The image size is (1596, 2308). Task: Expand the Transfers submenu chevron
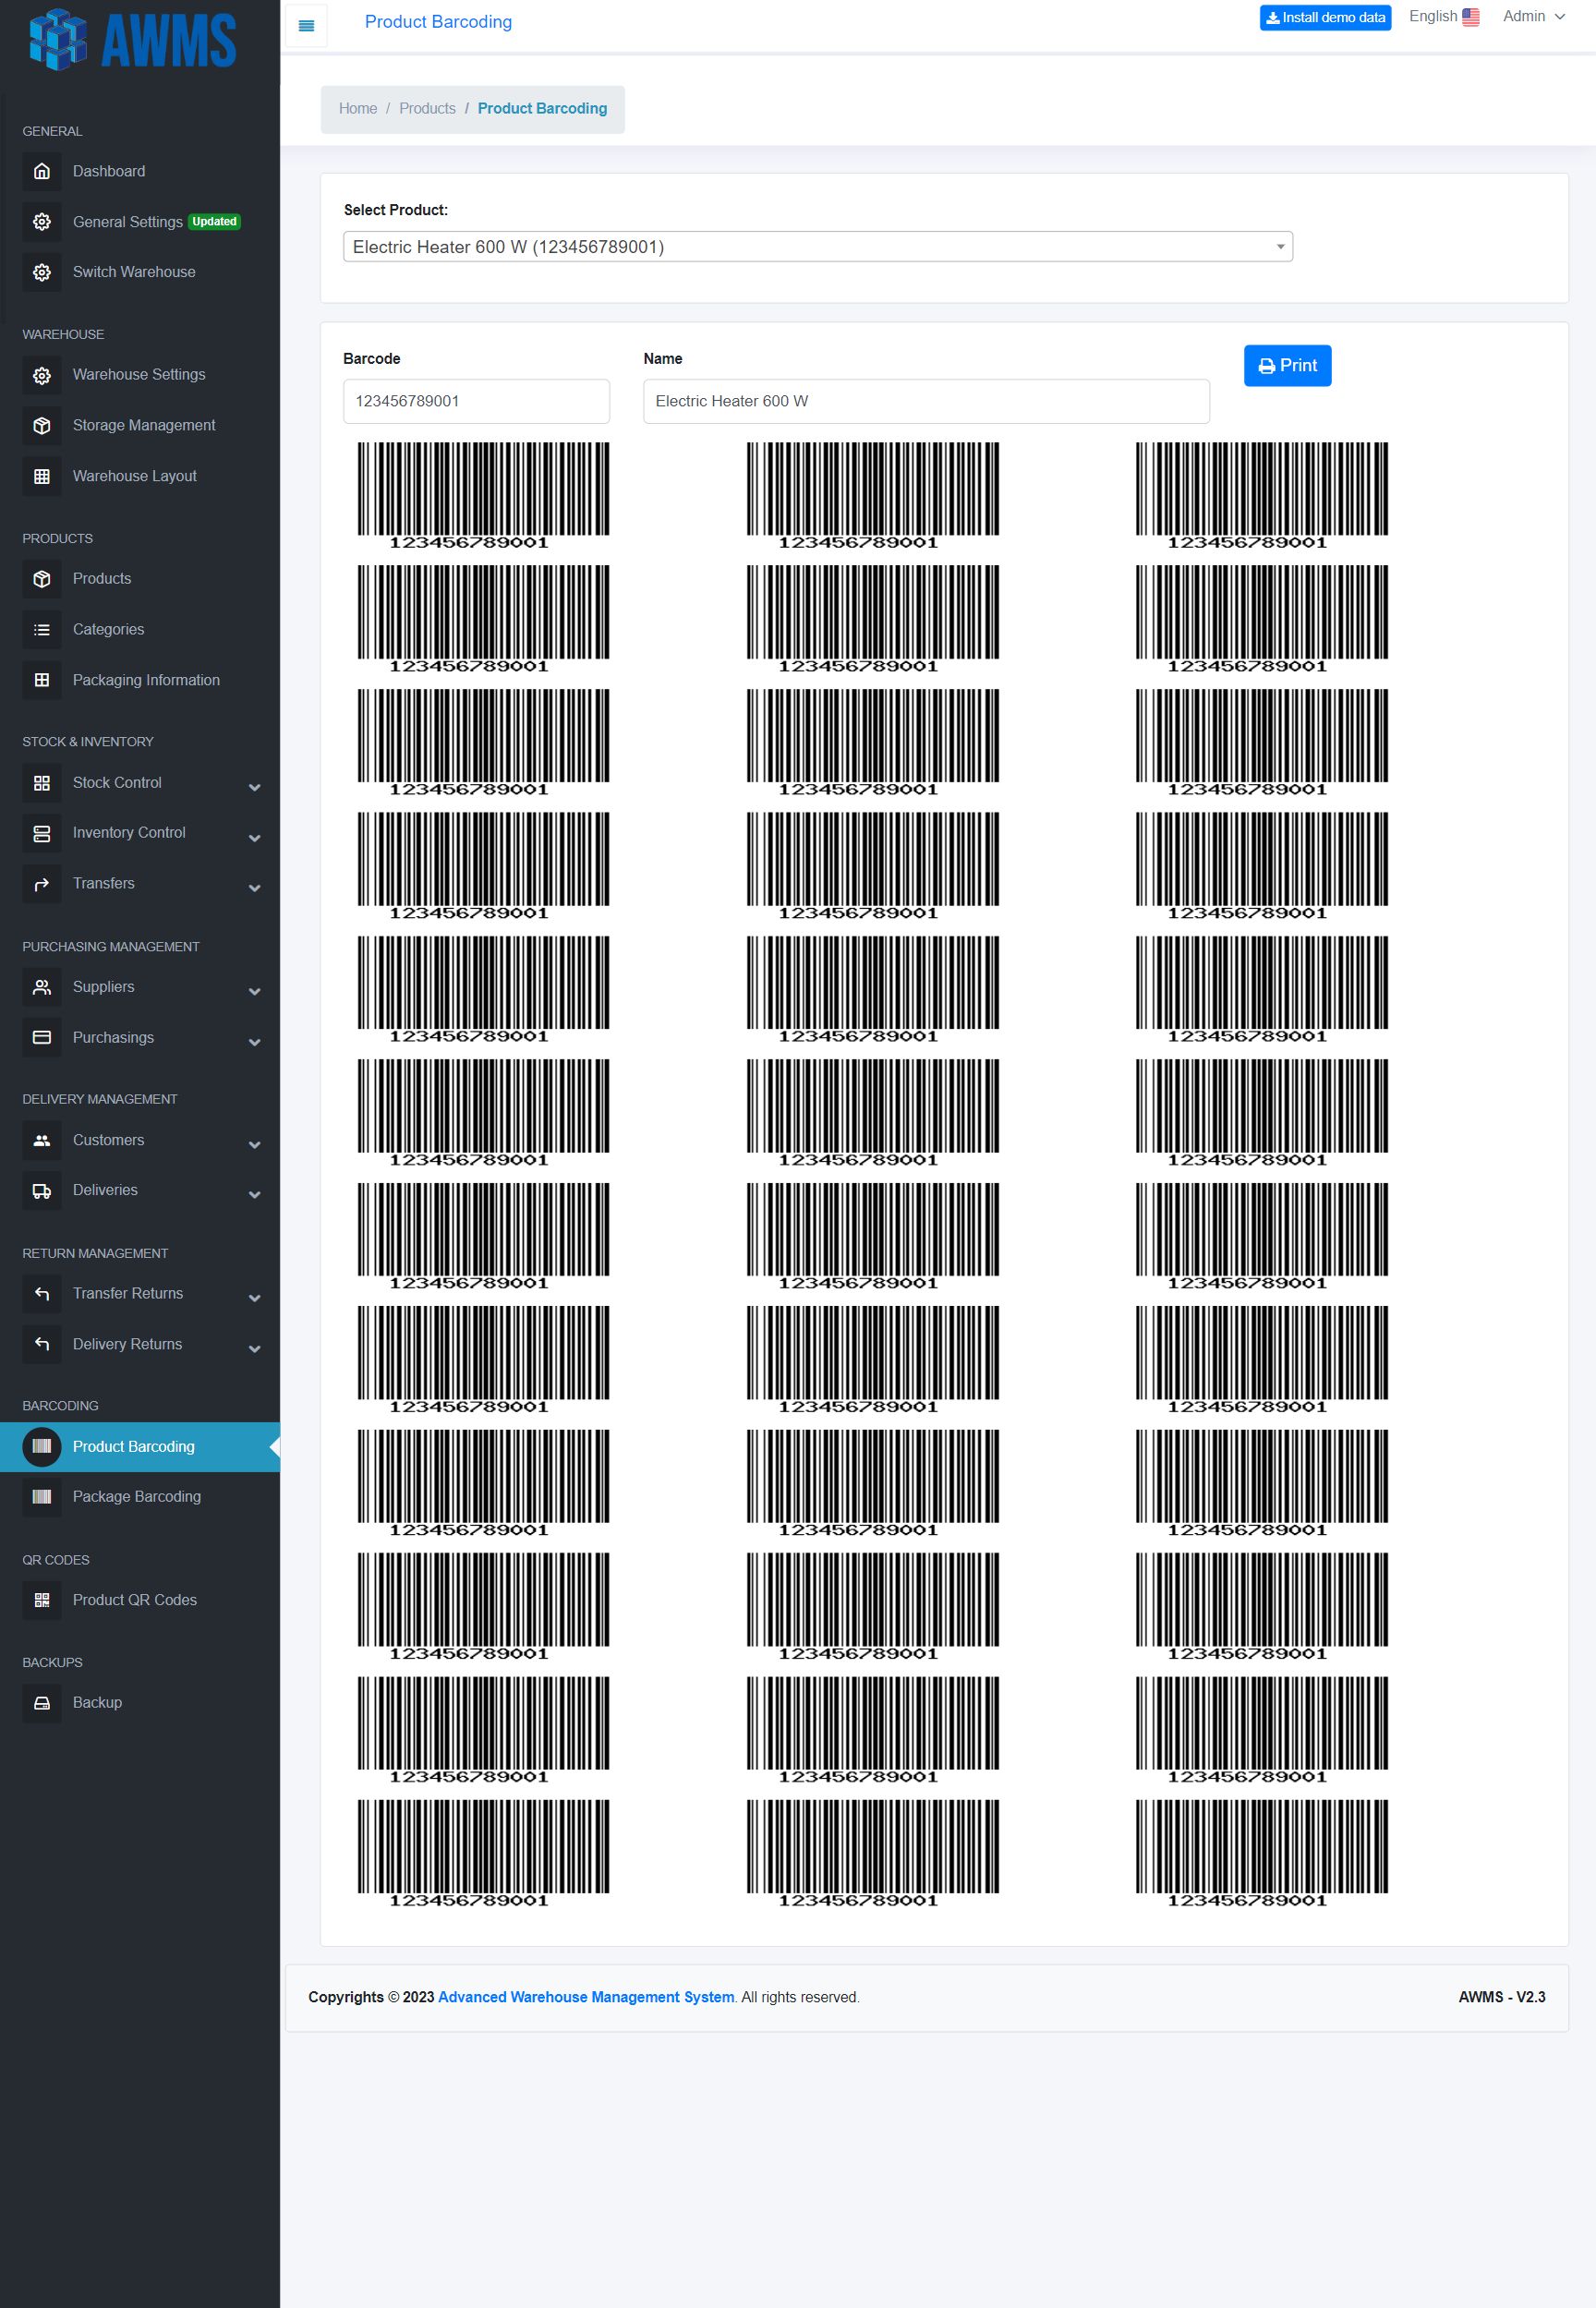coord(255,888)
